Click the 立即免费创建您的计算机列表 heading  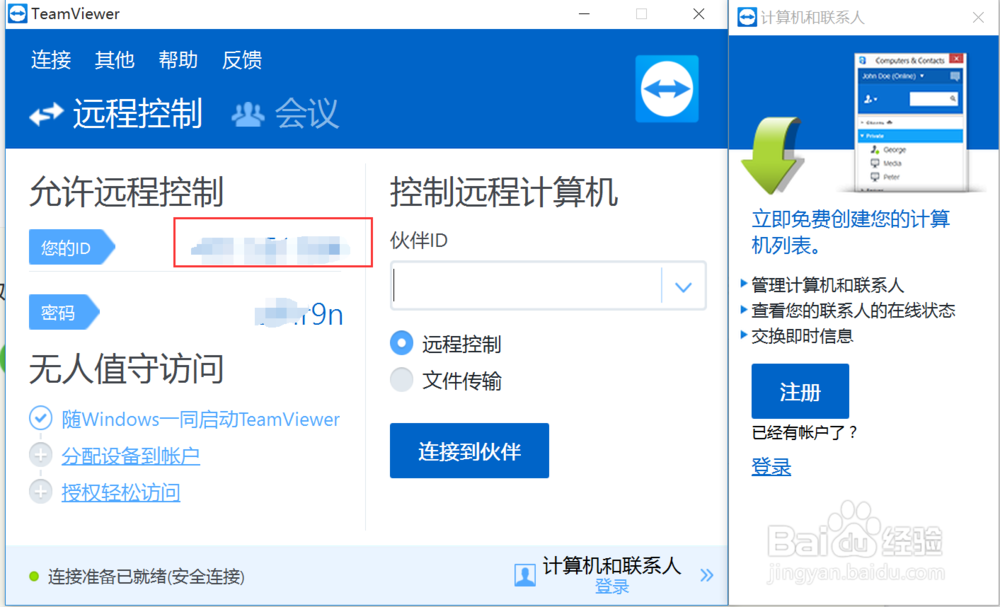click(x=851, y=231)
